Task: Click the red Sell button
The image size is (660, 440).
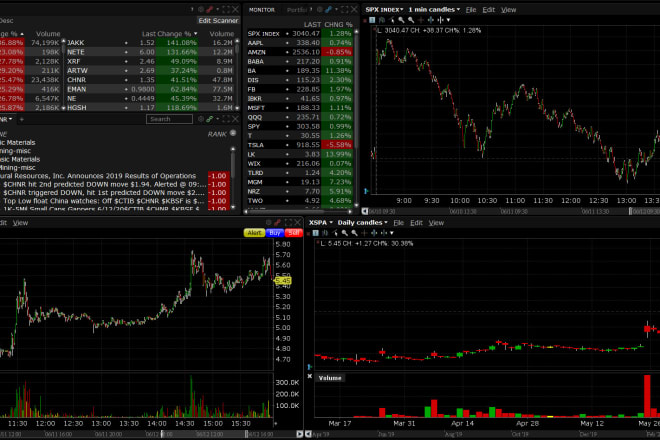Action: pyautogui.click(x=294, y=232)
